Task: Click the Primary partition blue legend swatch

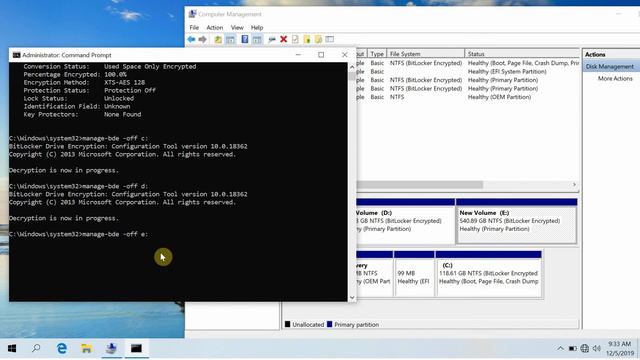Action: pyautogui.click(x=329, y=324)
